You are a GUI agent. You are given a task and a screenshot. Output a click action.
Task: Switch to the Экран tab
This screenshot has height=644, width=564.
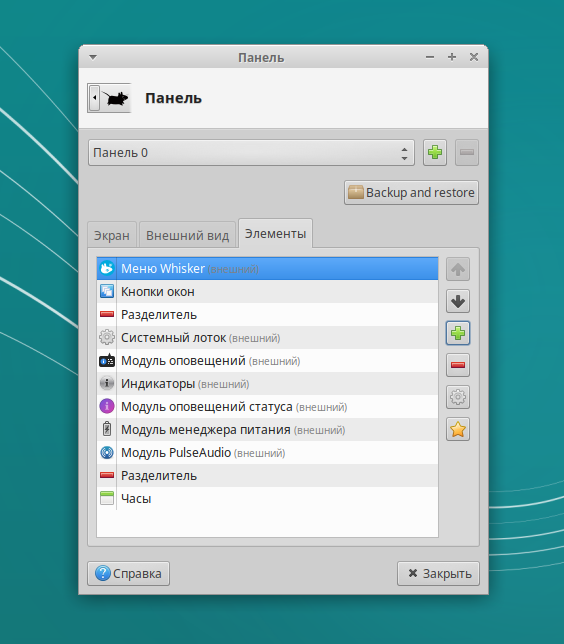click(112, 235)
